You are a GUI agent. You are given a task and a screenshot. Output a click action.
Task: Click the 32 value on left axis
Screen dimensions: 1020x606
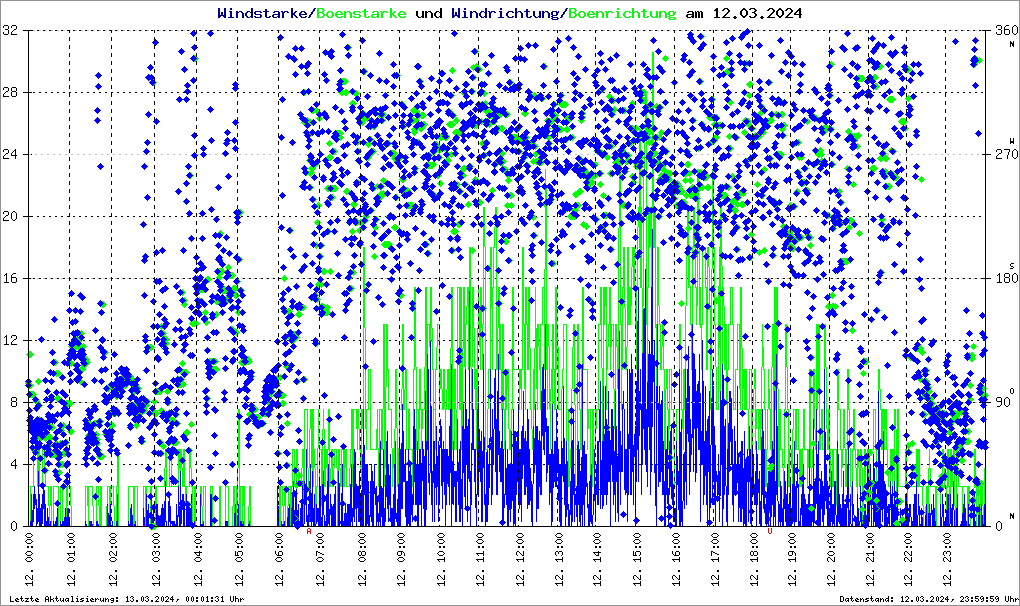tap(10, 30)
